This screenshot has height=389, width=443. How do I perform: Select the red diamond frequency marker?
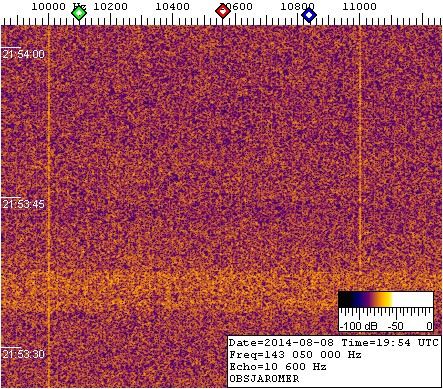click(x=223, y=11)
